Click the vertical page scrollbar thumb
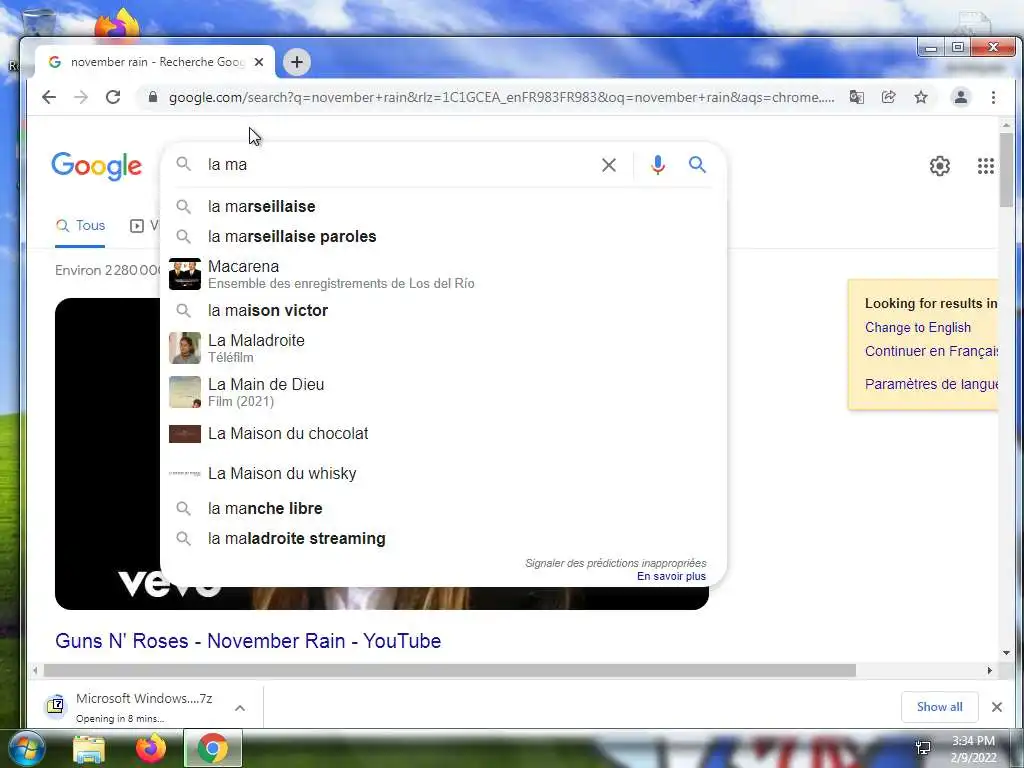 1006,170
